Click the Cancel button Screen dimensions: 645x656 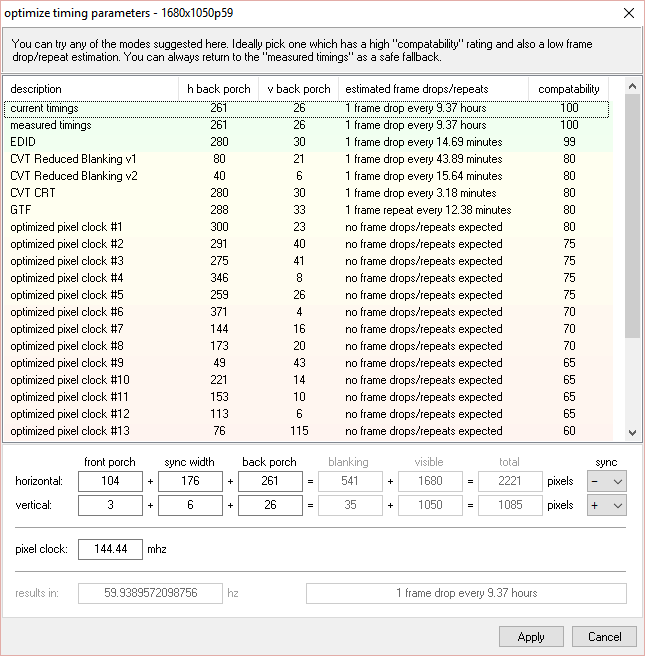pos(604,636)
